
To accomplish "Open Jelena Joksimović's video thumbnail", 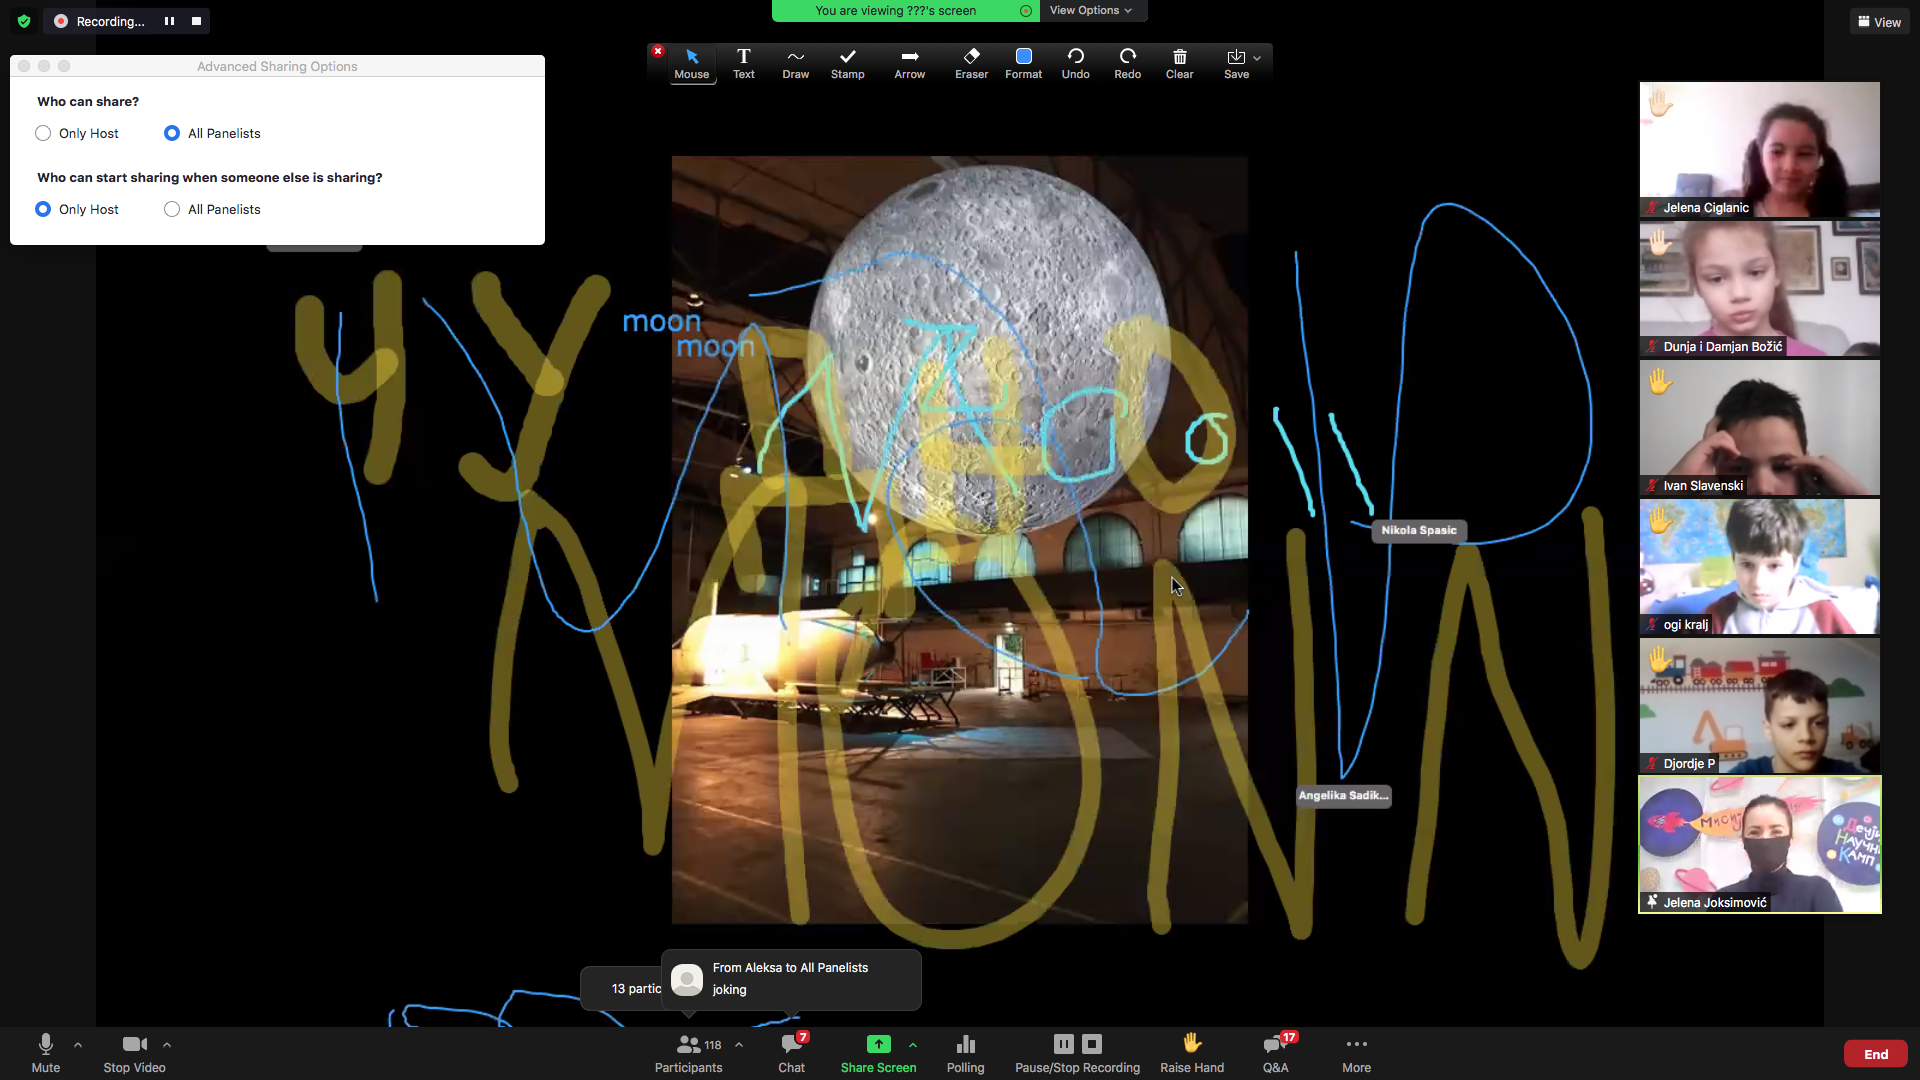I will pos(1759,845).
